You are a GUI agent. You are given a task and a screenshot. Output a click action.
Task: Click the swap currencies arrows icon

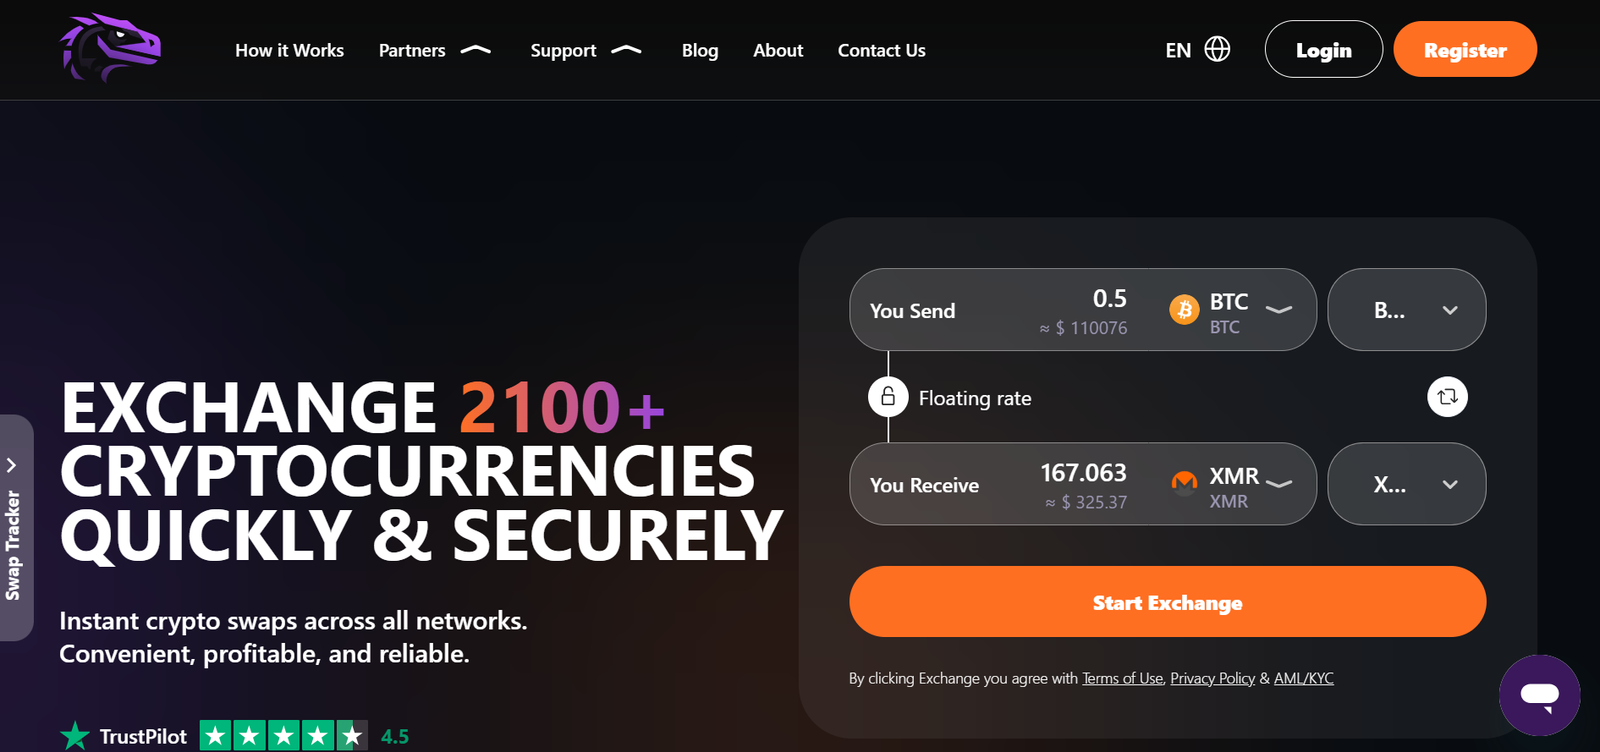coord(1447,397)
